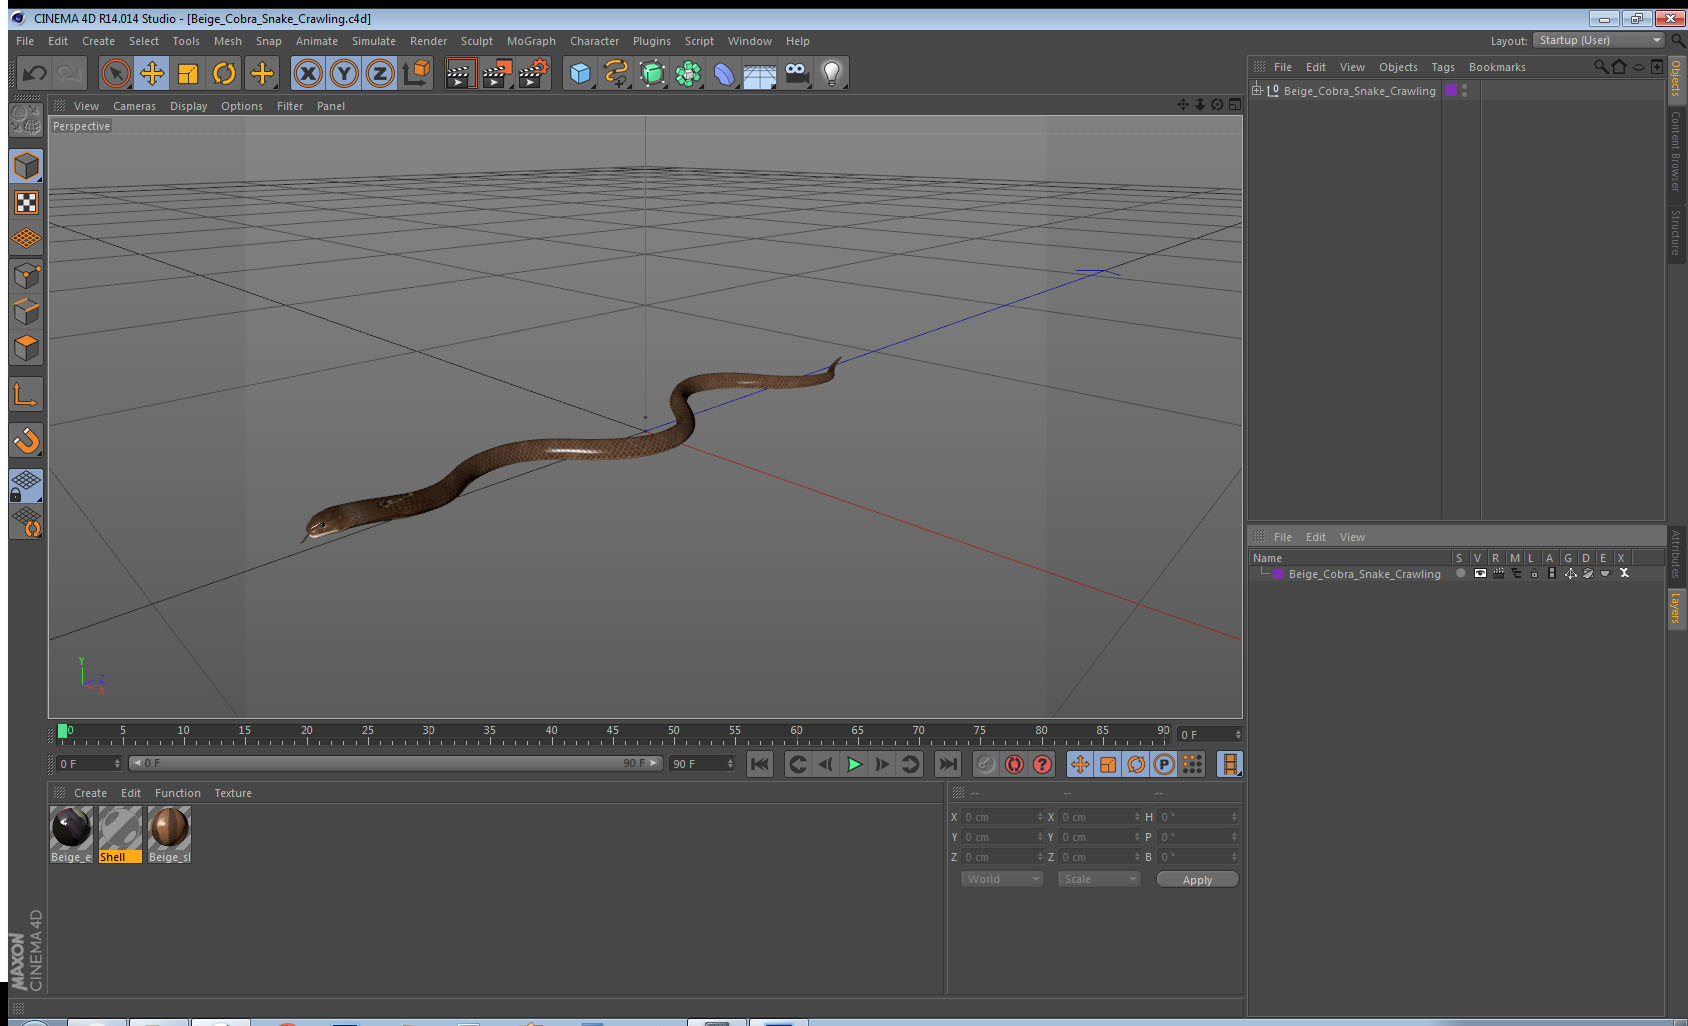The height and width of the screenshot is (1026, 1688).
Task: Click the blue deformer icon
Action: (724, 73)
